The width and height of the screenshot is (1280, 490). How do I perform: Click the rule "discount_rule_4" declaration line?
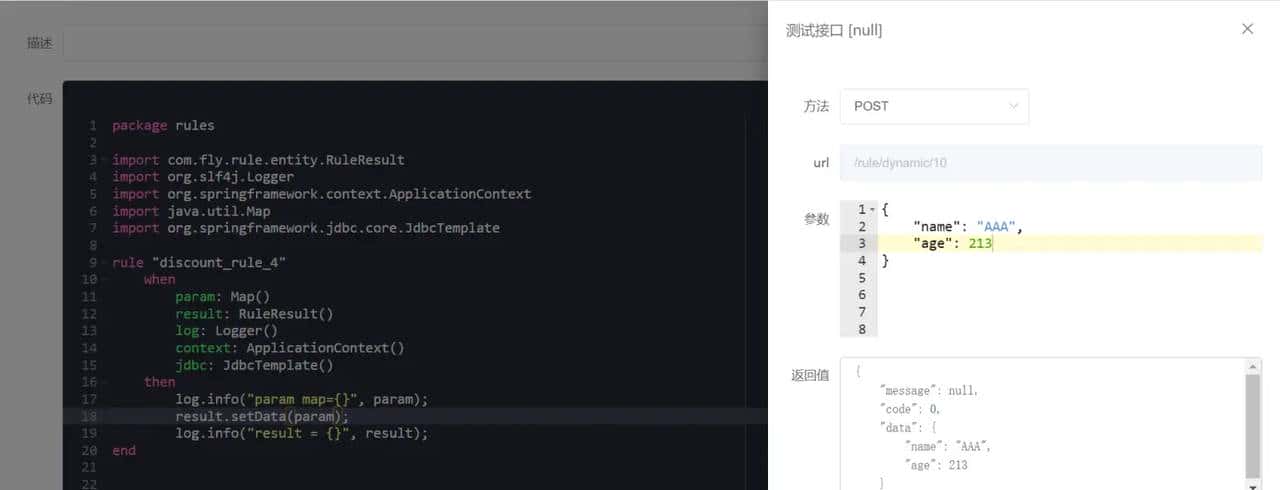click(x=199, y=262)
